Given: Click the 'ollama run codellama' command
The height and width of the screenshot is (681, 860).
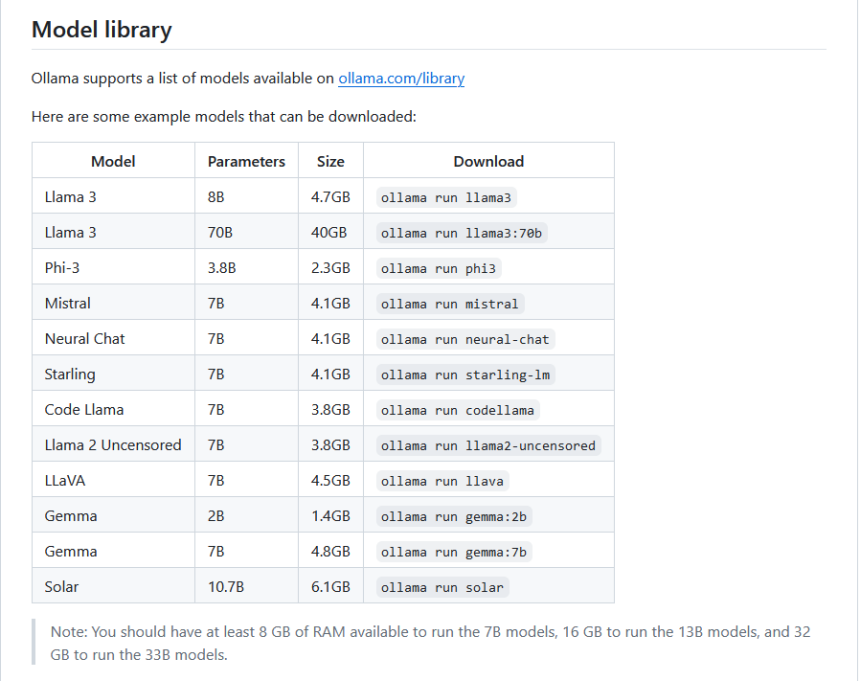Looking at the screenshot, I should (x=457, y=410).
